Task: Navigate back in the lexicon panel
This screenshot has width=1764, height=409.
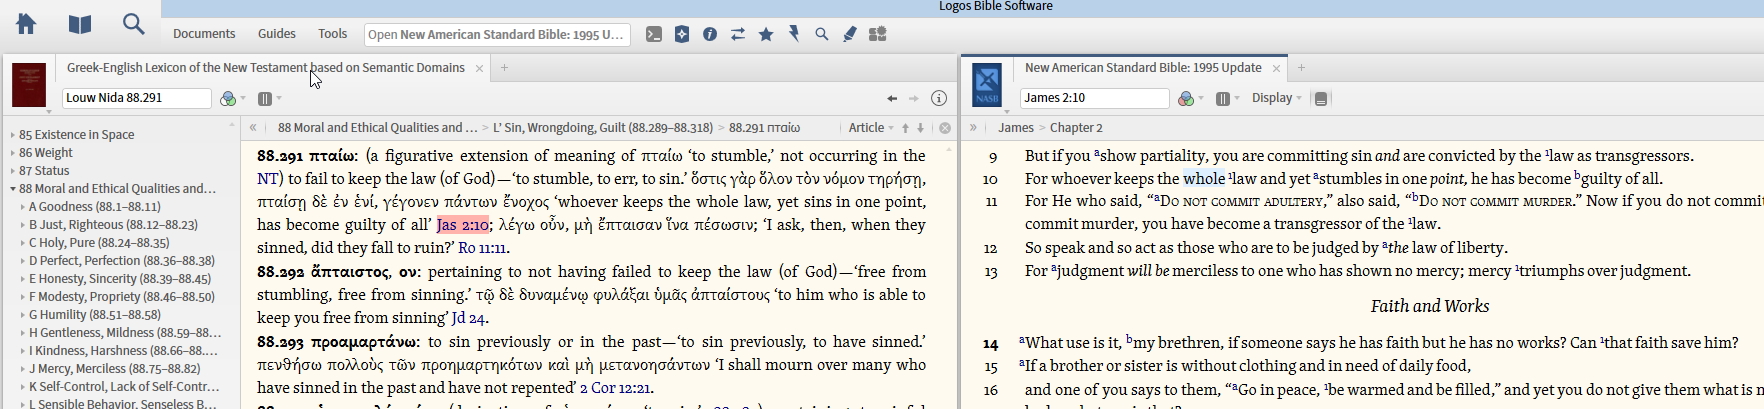Action: [892, 98]
